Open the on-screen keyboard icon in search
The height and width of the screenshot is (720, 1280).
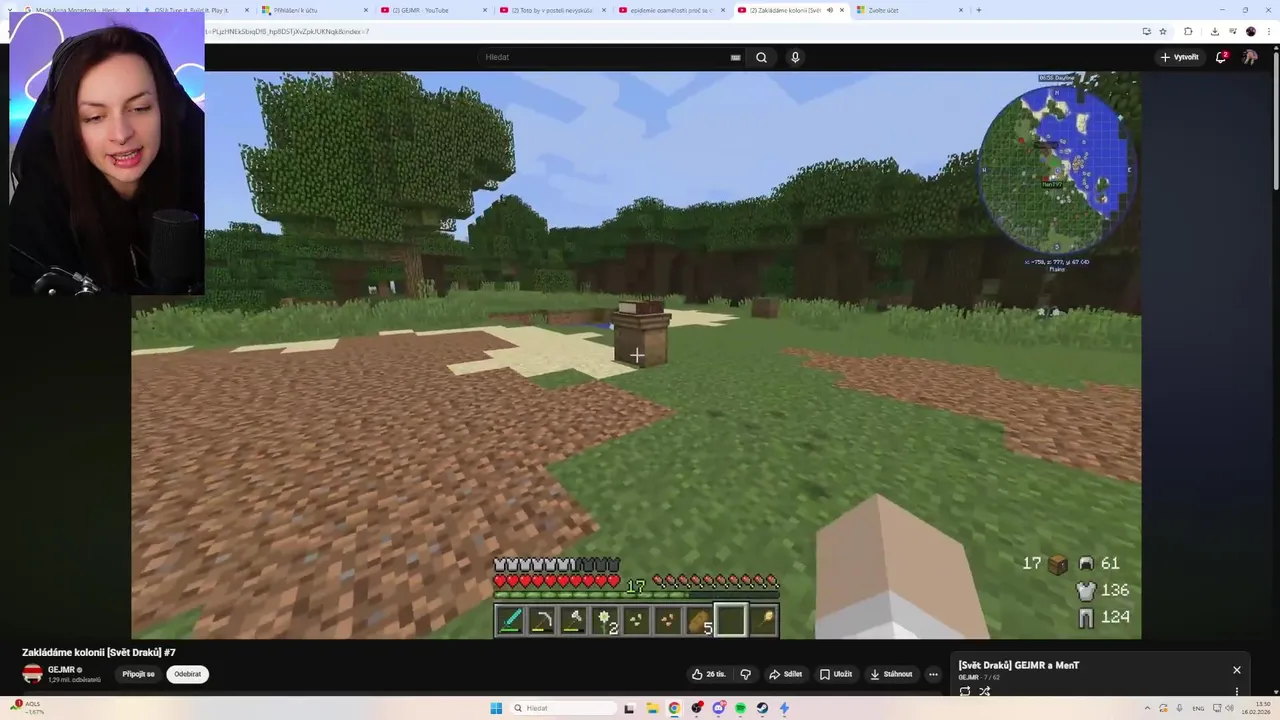pyautogui.click(x=735, y=57)
